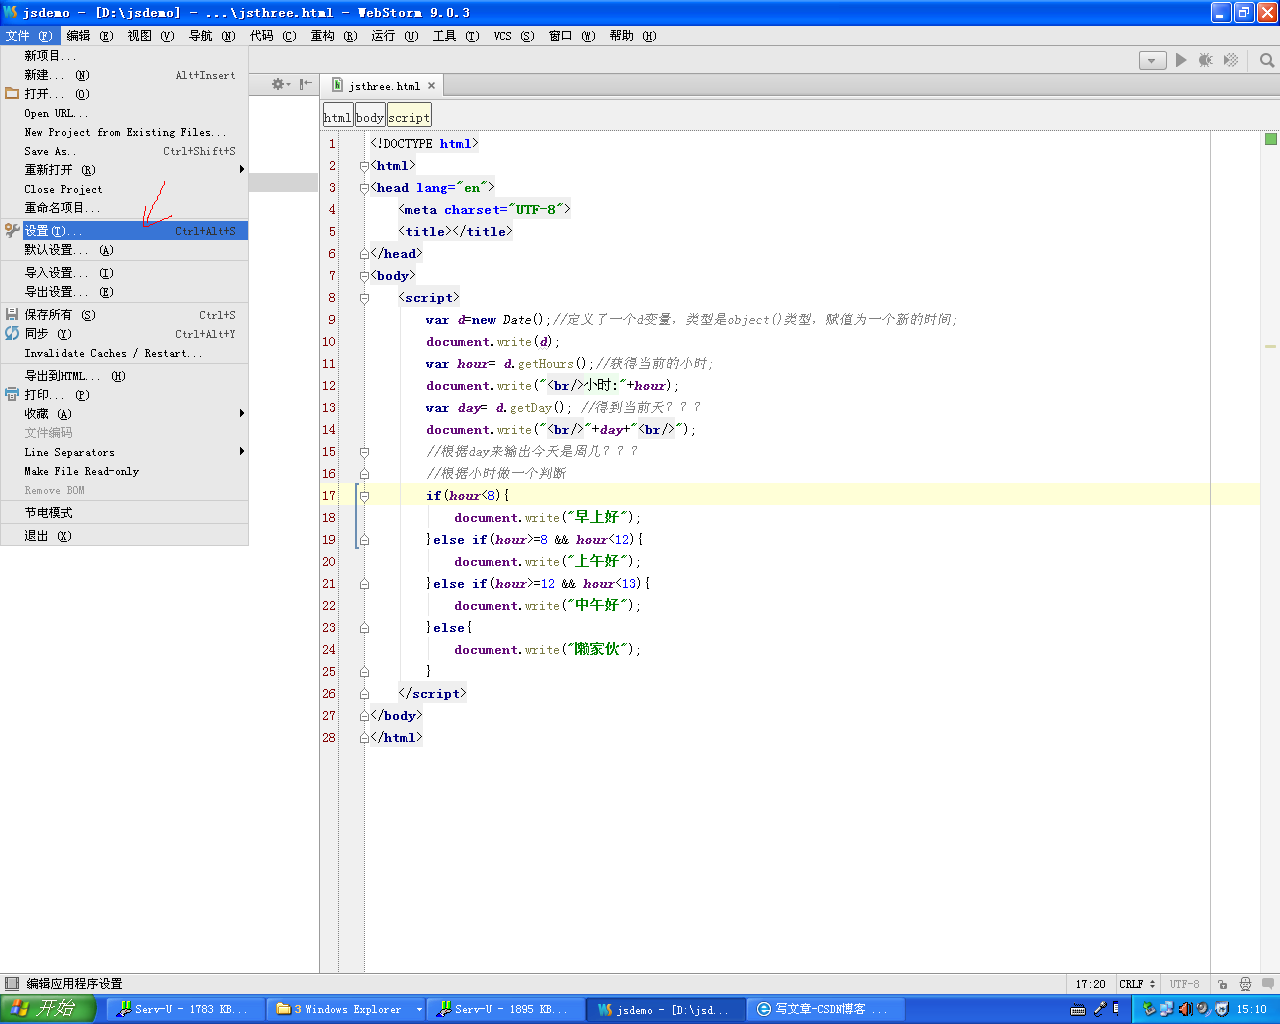The width and height of the screenshot is (1280, 1024).
Task: Select the jsthree.html editor tab
Action: [x=383, y=86]
